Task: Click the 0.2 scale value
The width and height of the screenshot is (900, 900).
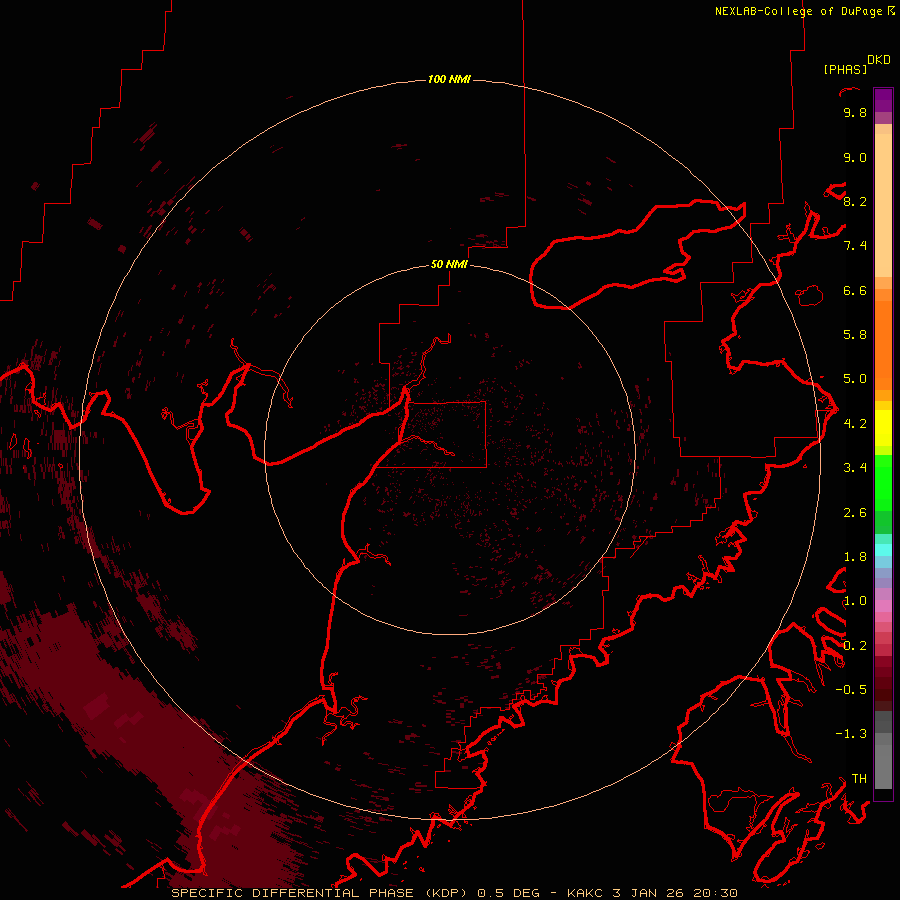Action: click(855, 646)
